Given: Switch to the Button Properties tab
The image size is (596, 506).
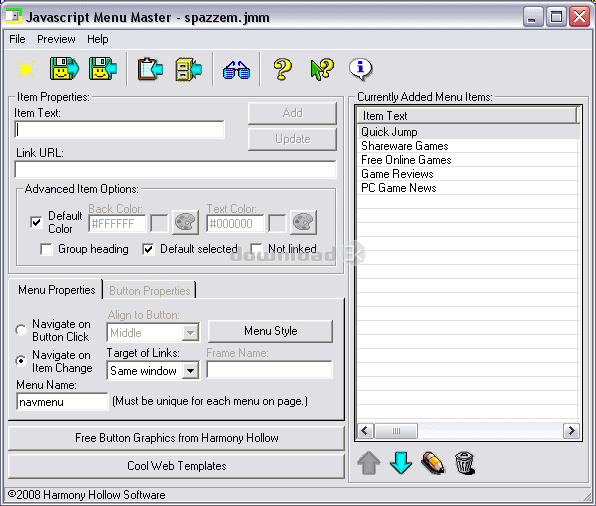Looking at the screenshot, I should (150, 291).
